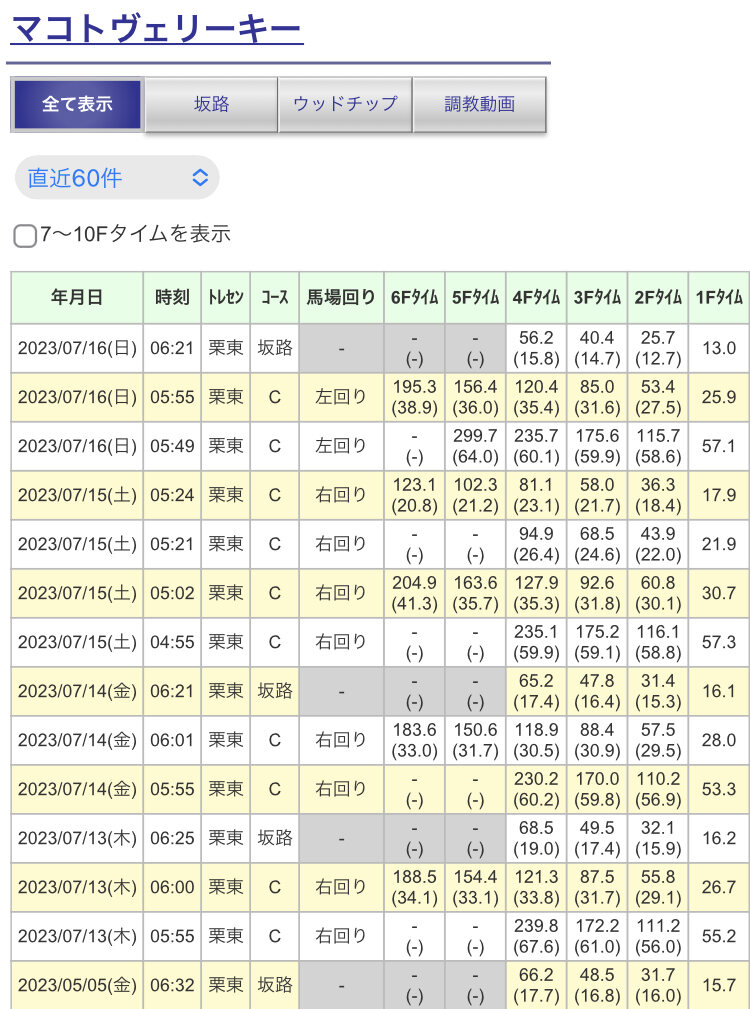Viewport: 750px width, 1009px height.
Task: Select time cell 05:49
Action: tap(172, 446)
